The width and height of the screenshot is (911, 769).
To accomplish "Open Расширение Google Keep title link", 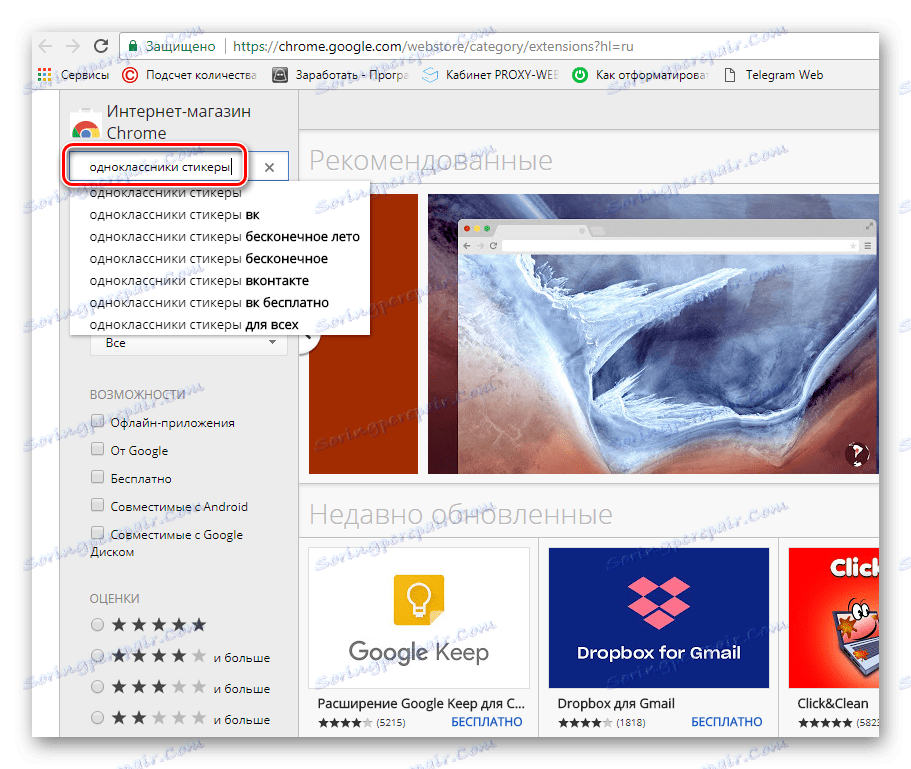I will tap(421, 703).
